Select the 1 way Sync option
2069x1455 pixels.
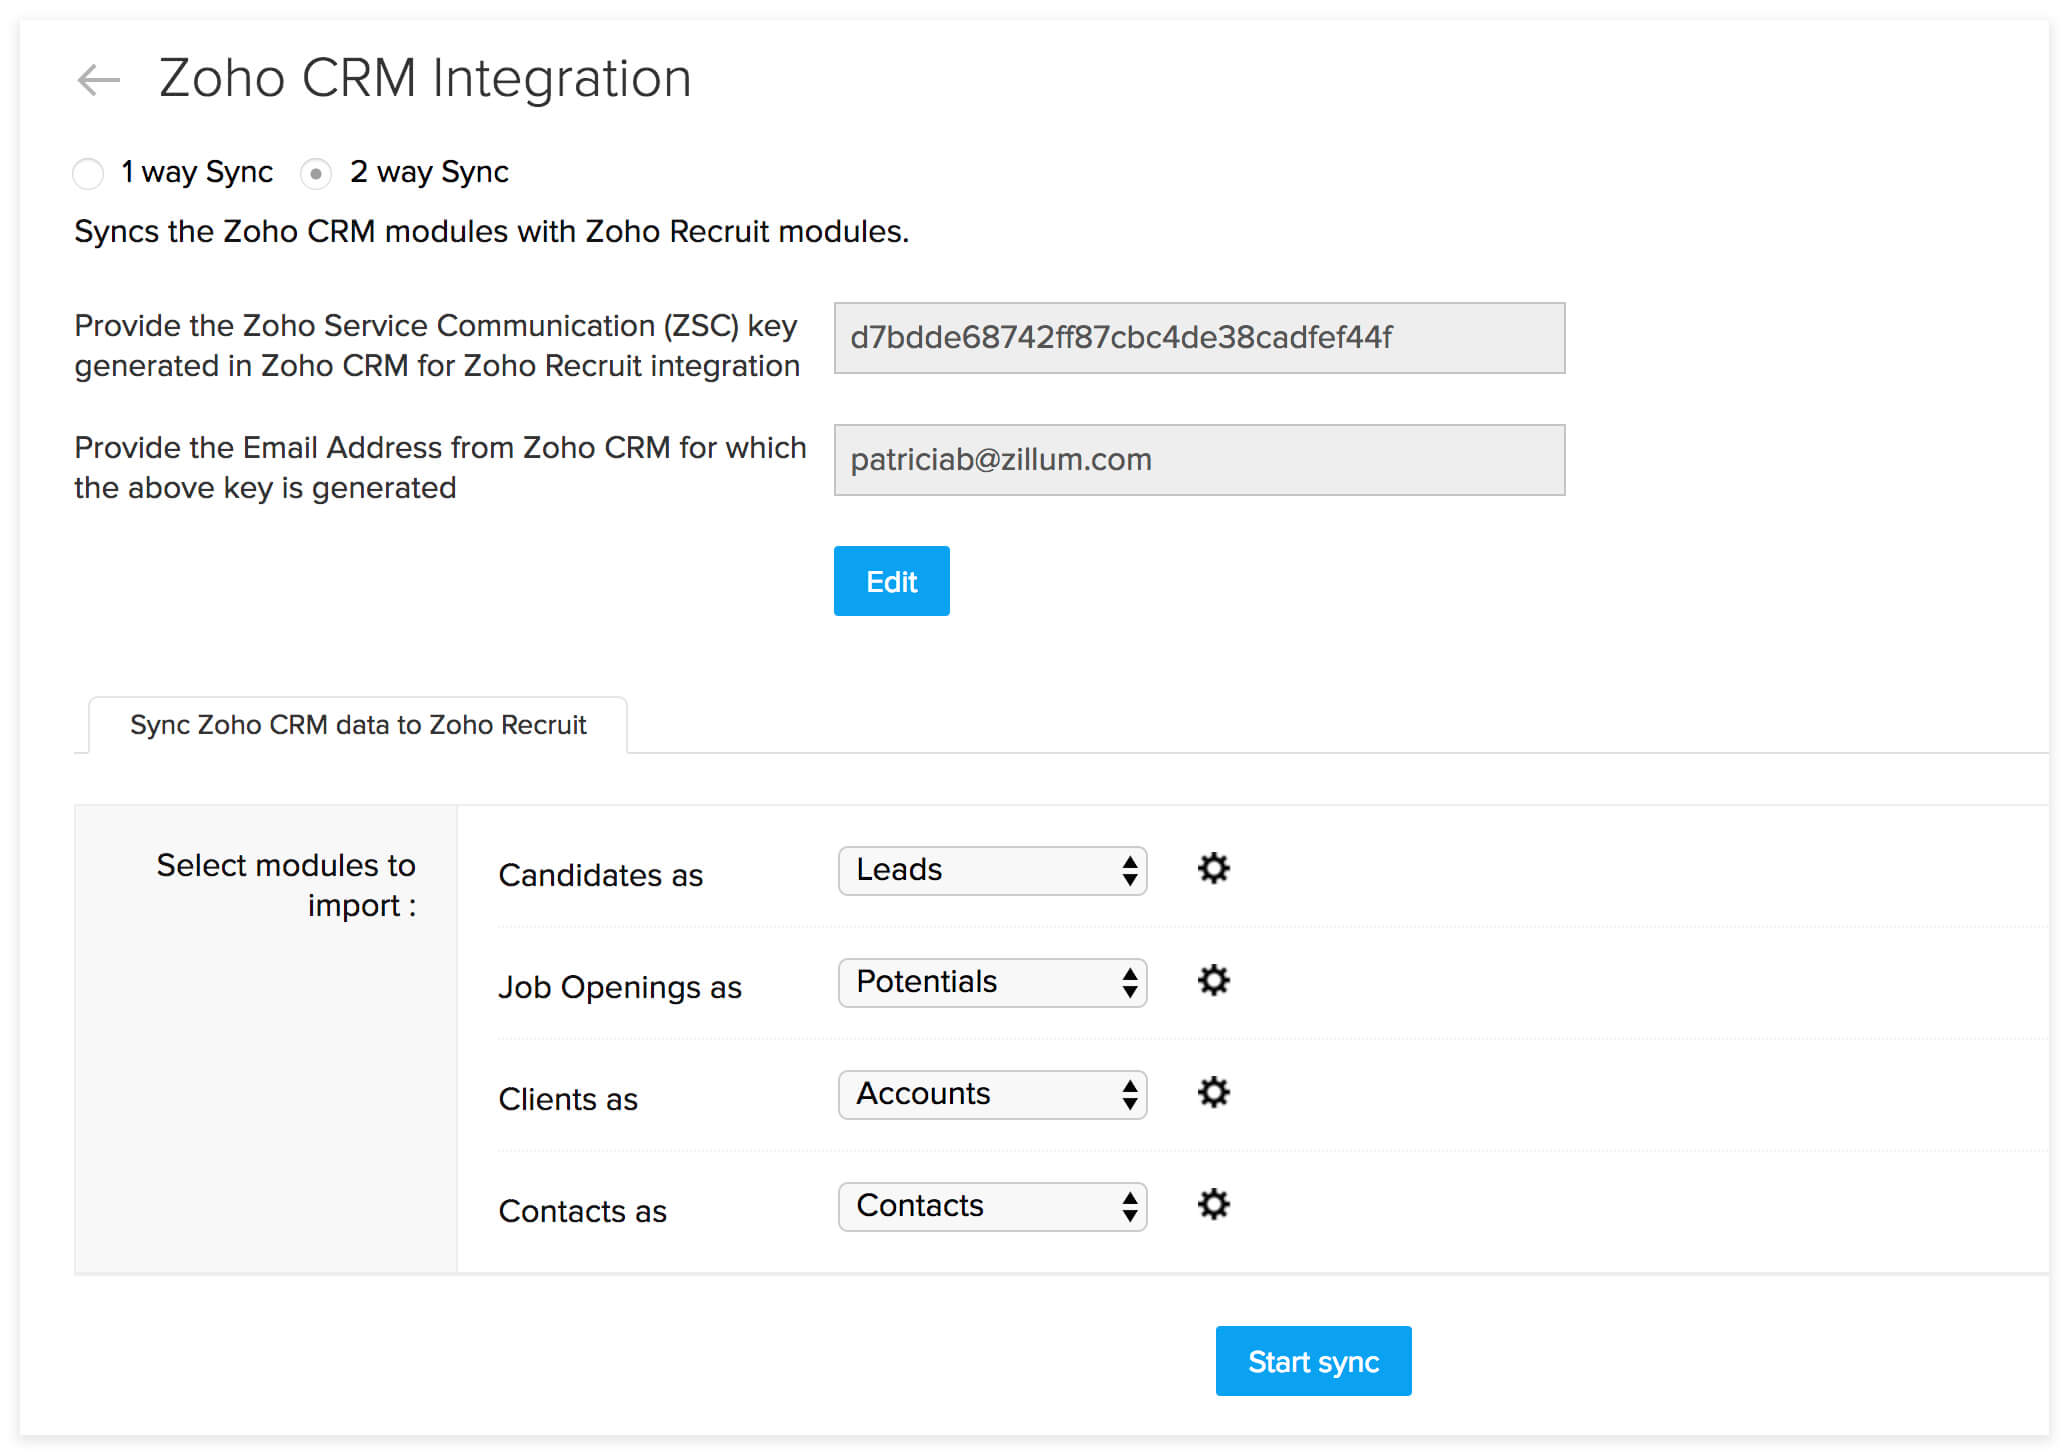click(x=89, y=173)
